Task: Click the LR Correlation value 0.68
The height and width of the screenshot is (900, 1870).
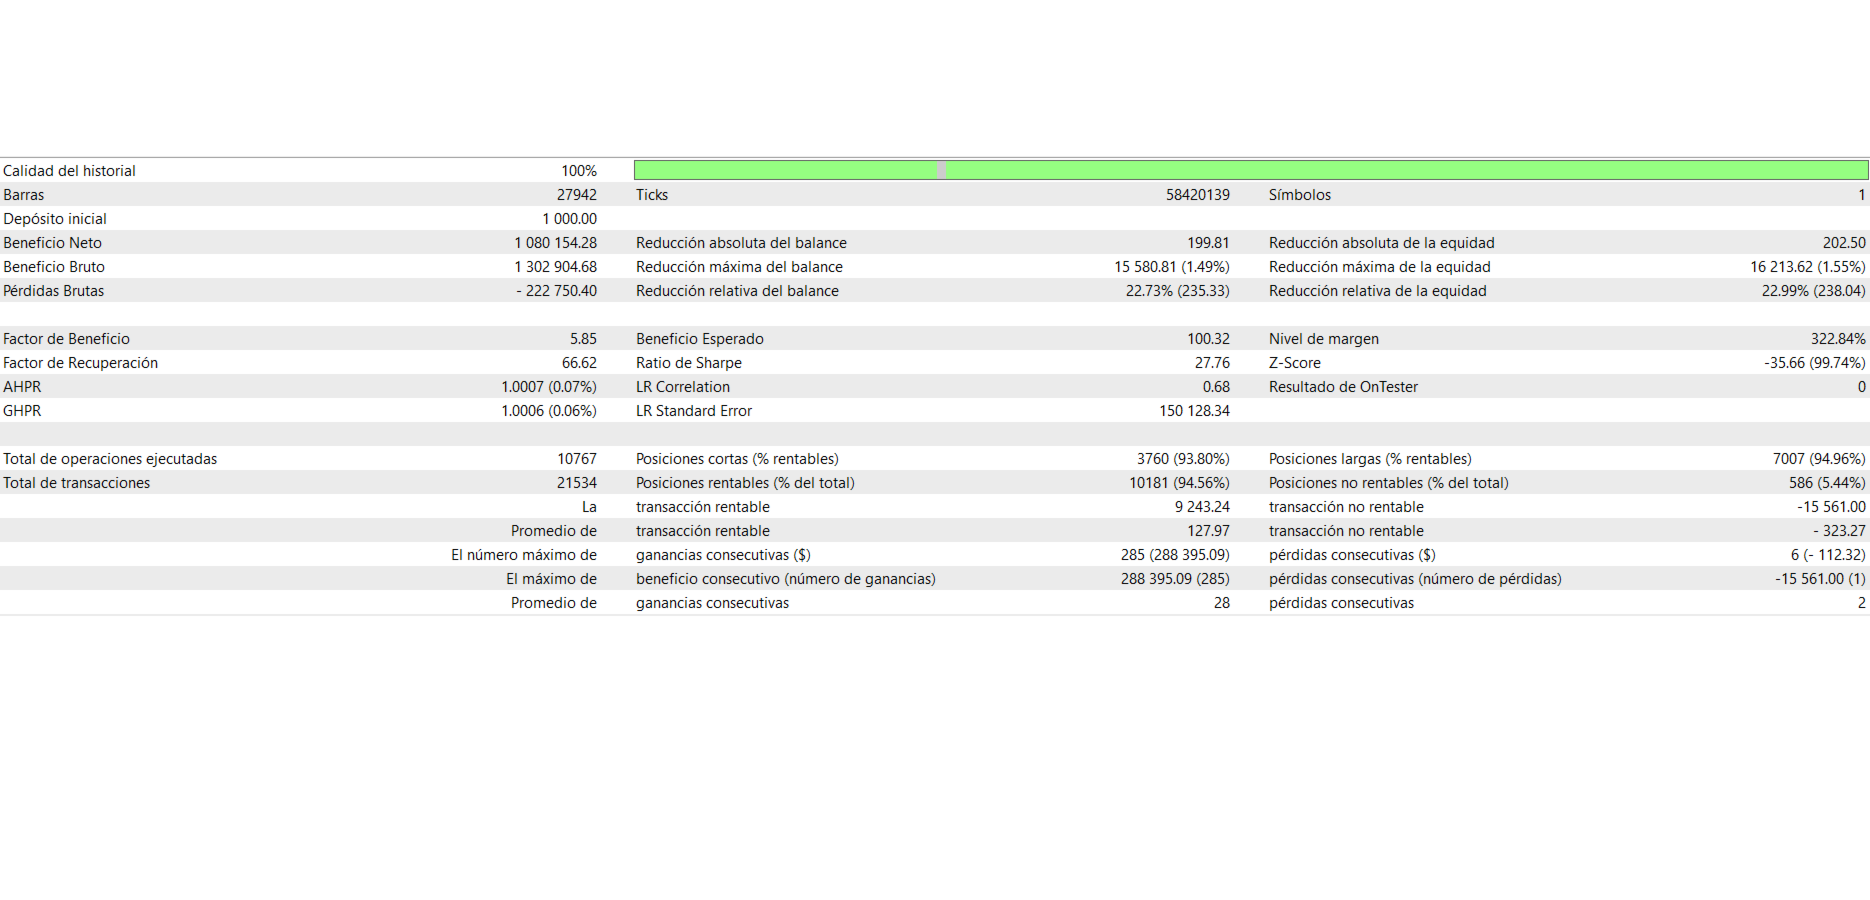Action: coord(1216,387)
